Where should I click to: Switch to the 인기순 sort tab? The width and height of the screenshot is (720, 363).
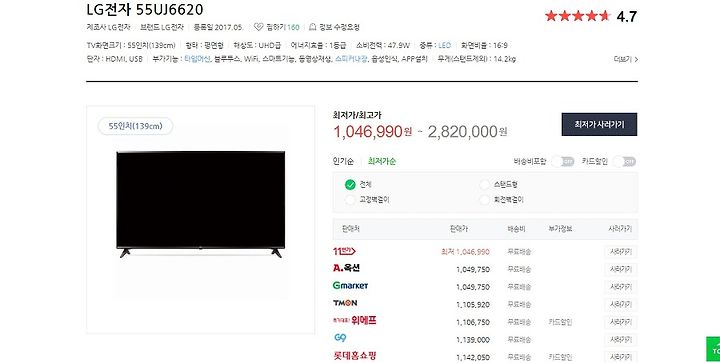343,162
